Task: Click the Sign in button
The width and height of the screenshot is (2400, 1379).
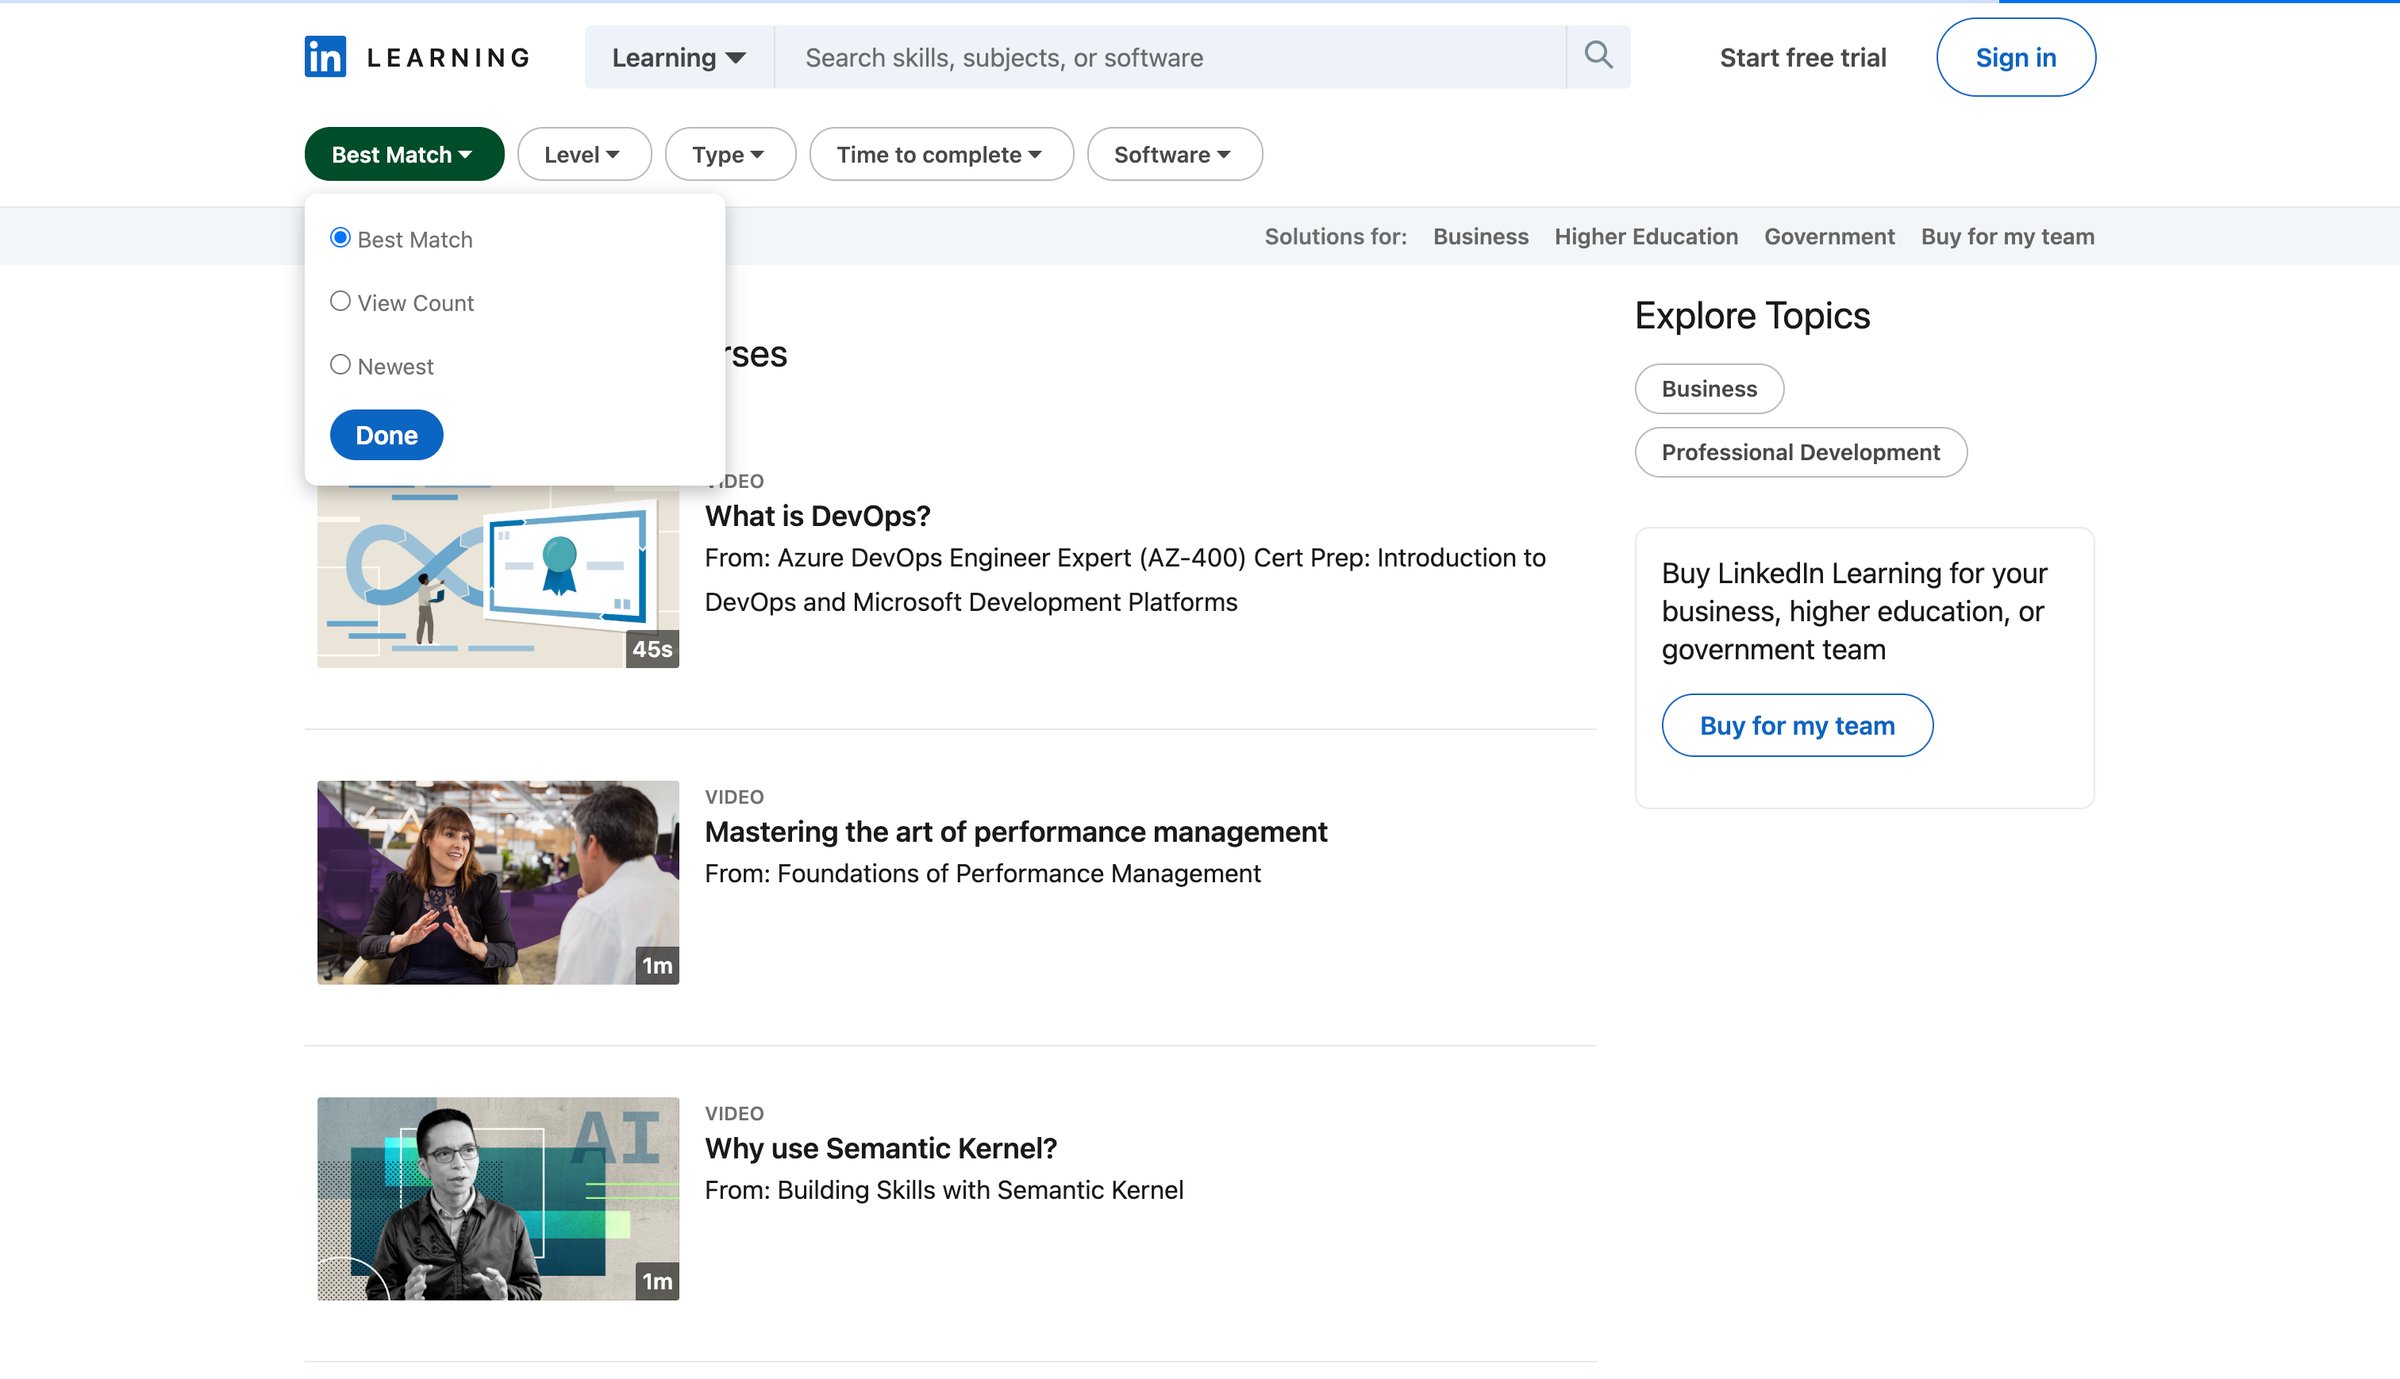Action: [x=2015, y=57]
